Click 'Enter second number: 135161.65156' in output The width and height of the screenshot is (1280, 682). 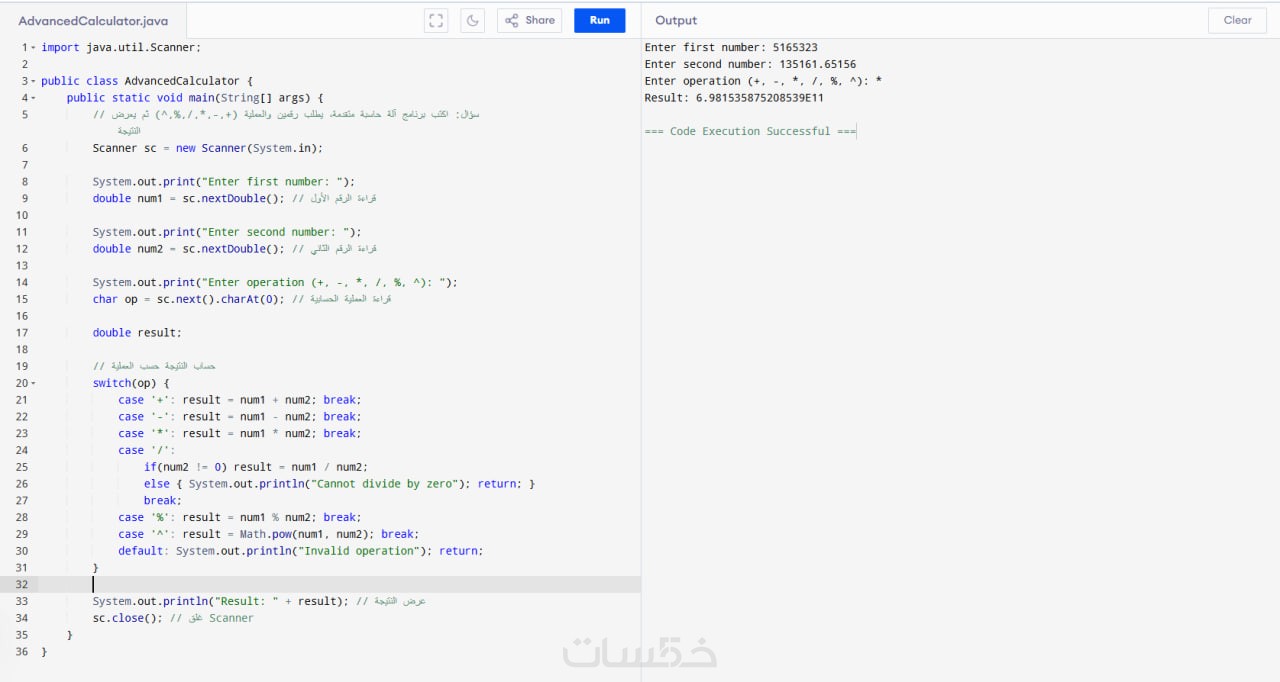750,64
